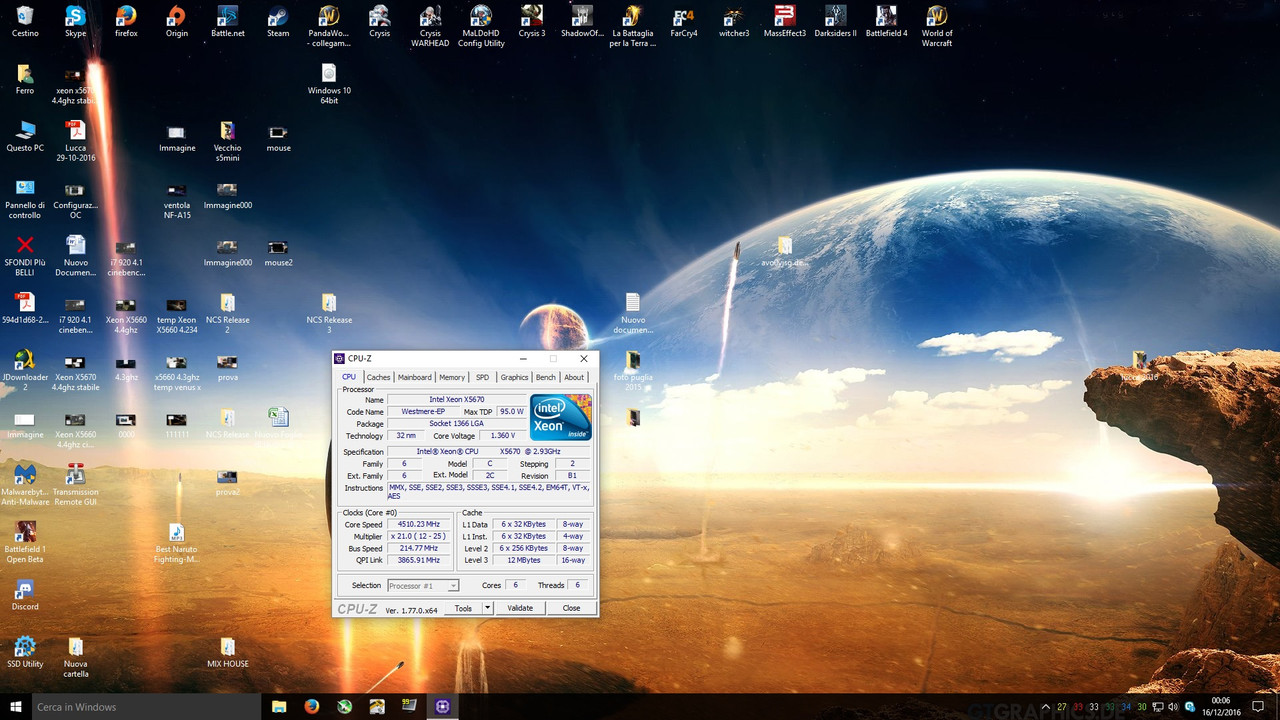Open the Discord desktop shortcut
This screenshot has width=1280, height=720.
point(25,594)
